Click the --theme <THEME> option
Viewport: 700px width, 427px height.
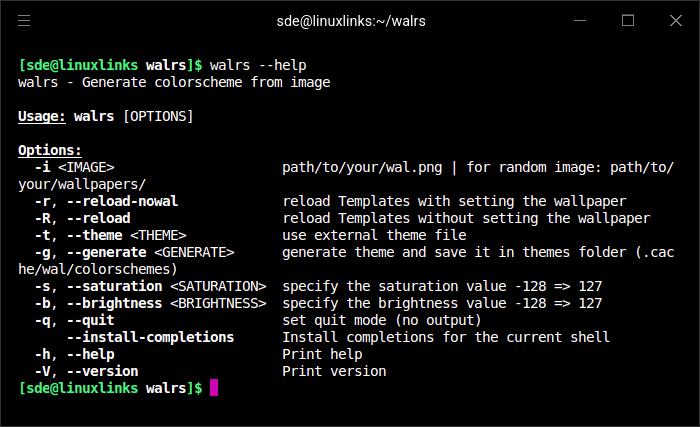[x=126, y=235]
